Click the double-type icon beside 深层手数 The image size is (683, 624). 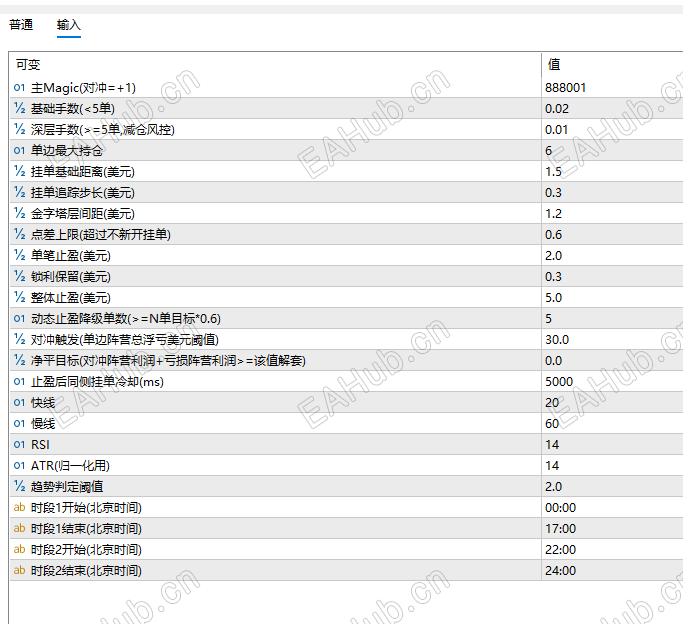pyautogui.click(x=20, y=129)
